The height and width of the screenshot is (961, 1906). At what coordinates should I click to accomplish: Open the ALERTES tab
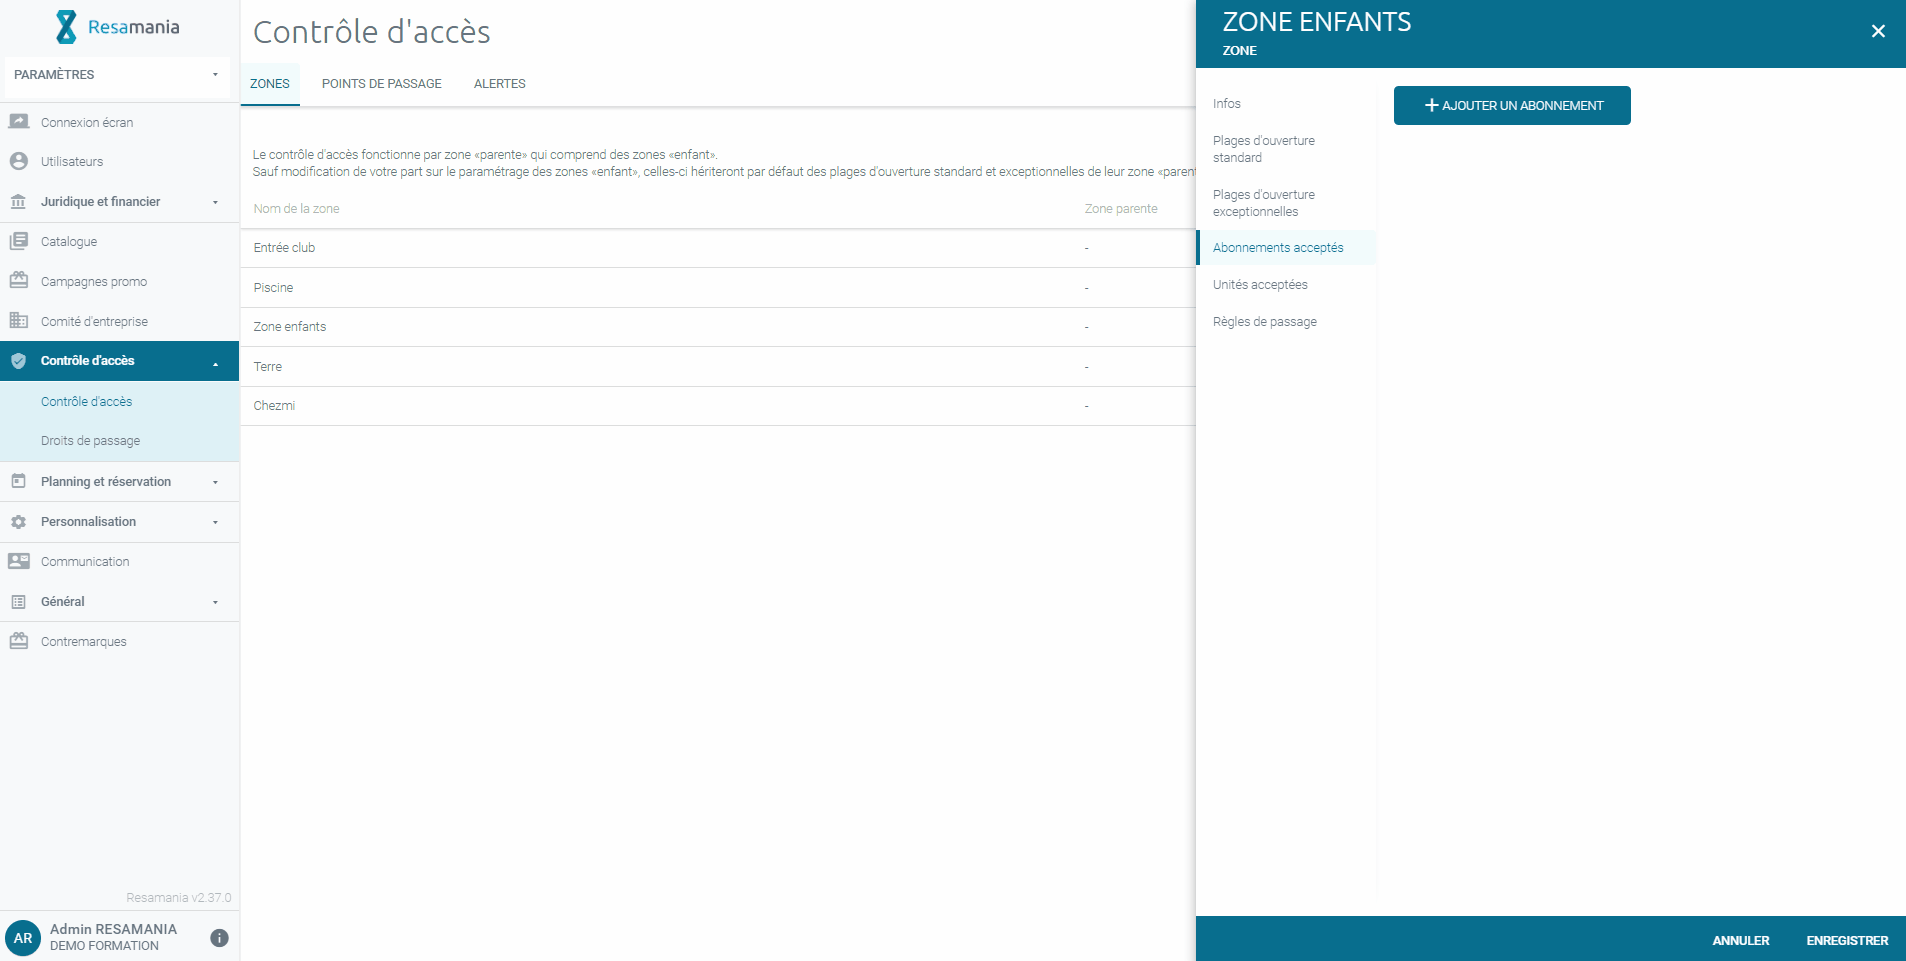coord(499,84)
